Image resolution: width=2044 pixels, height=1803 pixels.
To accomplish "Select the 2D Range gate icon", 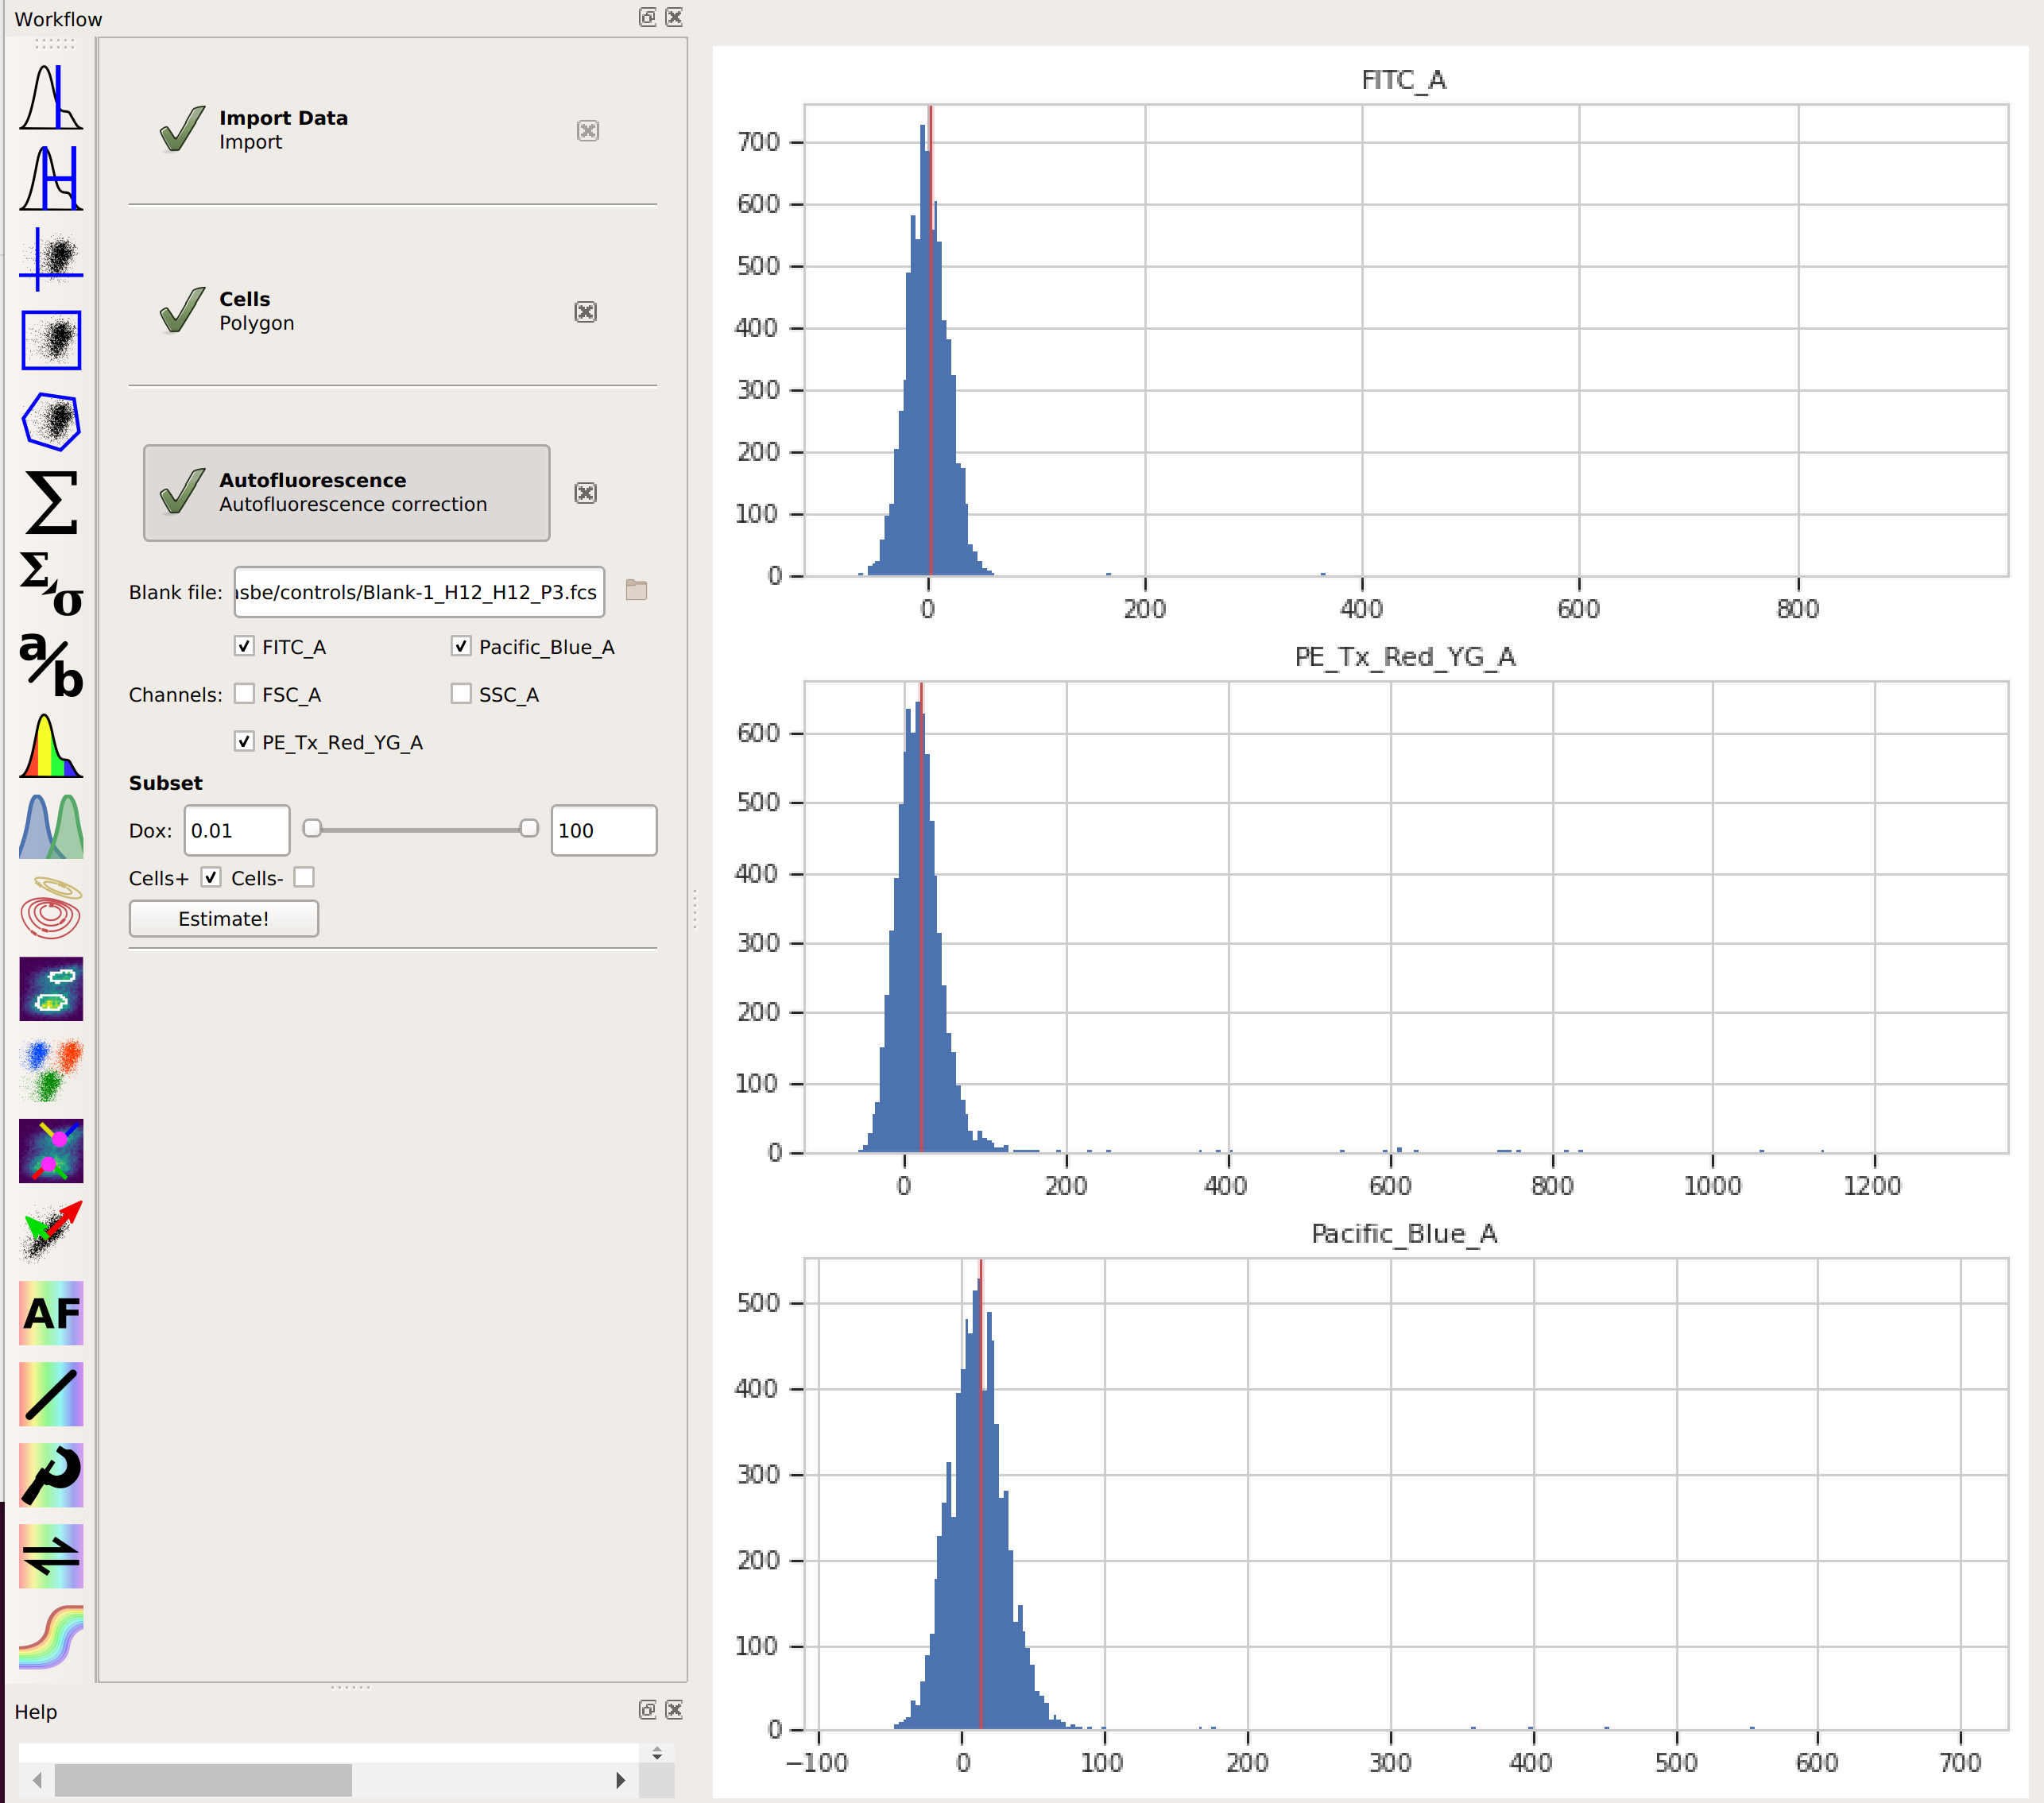I will (x=51, y=340).
